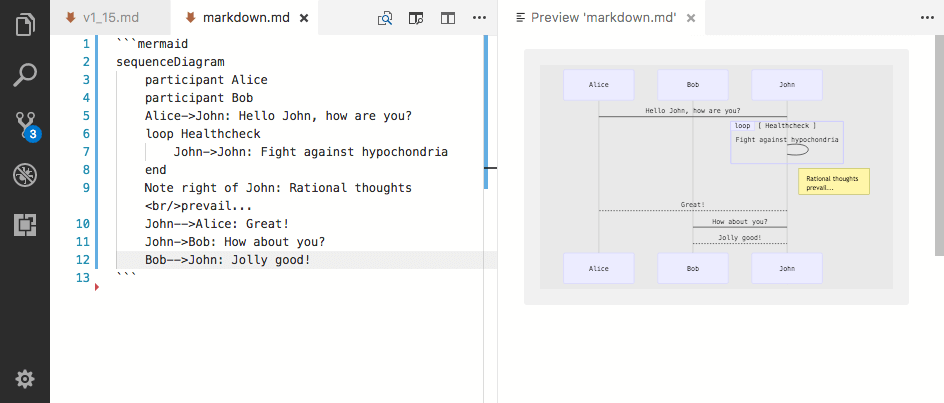
Task: Open the Manage gear menu
Action: pos(25,379)
